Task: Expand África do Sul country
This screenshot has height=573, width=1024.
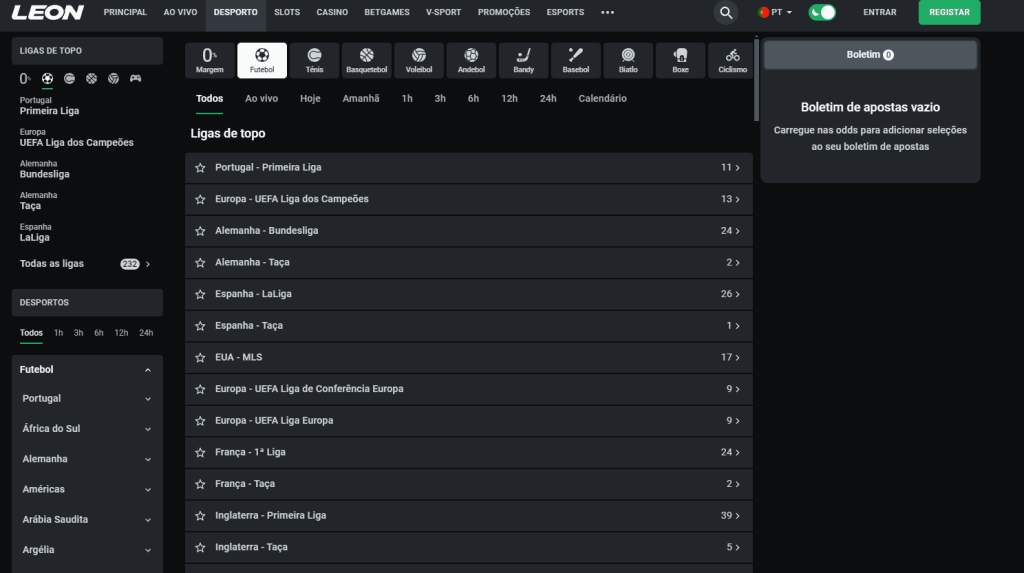Action: tap(148, 429)
